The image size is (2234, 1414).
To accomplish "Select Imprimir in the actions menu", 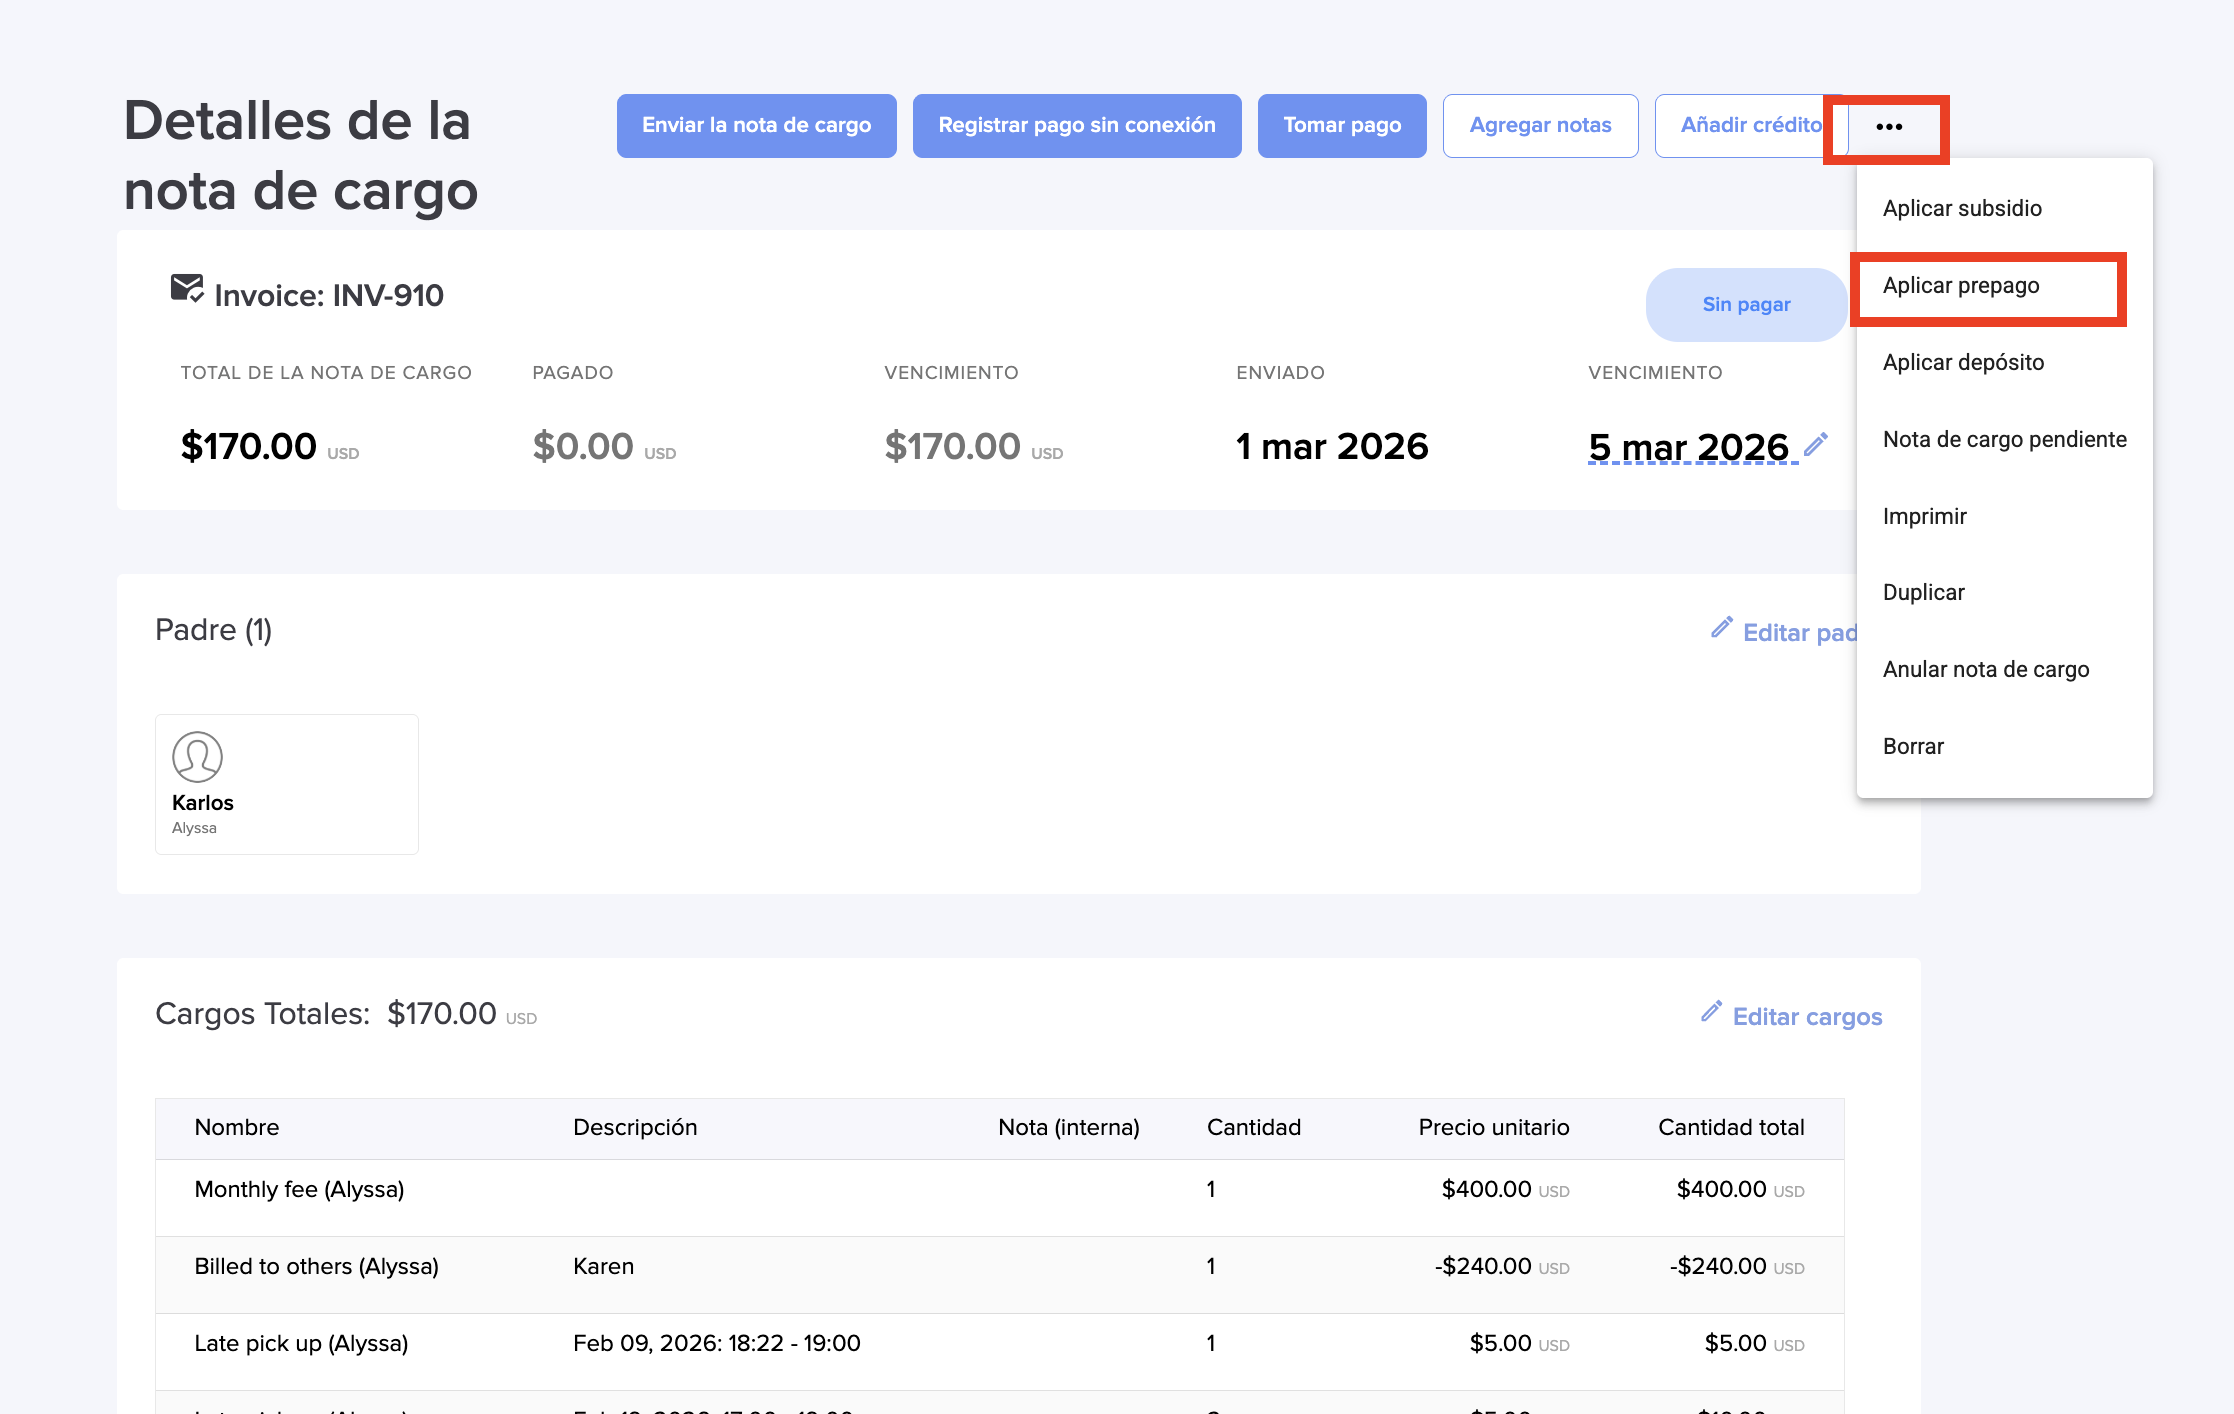I will point(1924,516).
